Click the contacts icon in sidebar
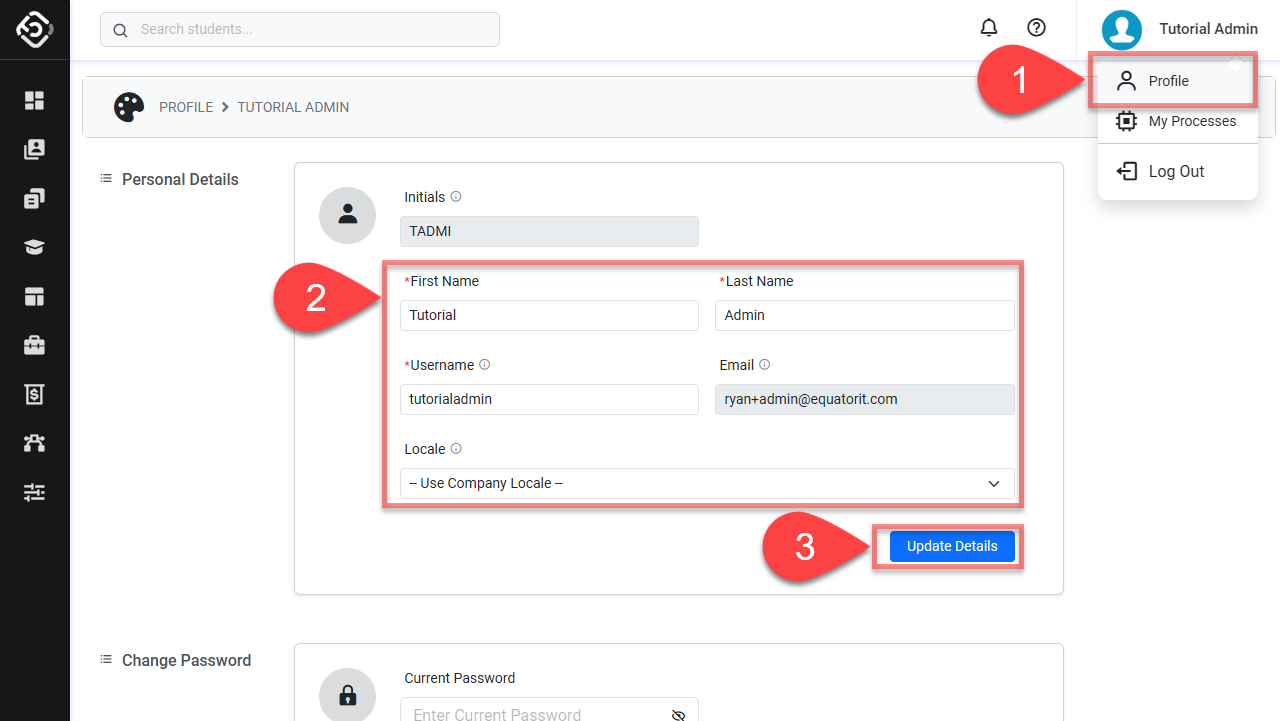Screen dimensions: 1280x721 click(x=35, y=149)
